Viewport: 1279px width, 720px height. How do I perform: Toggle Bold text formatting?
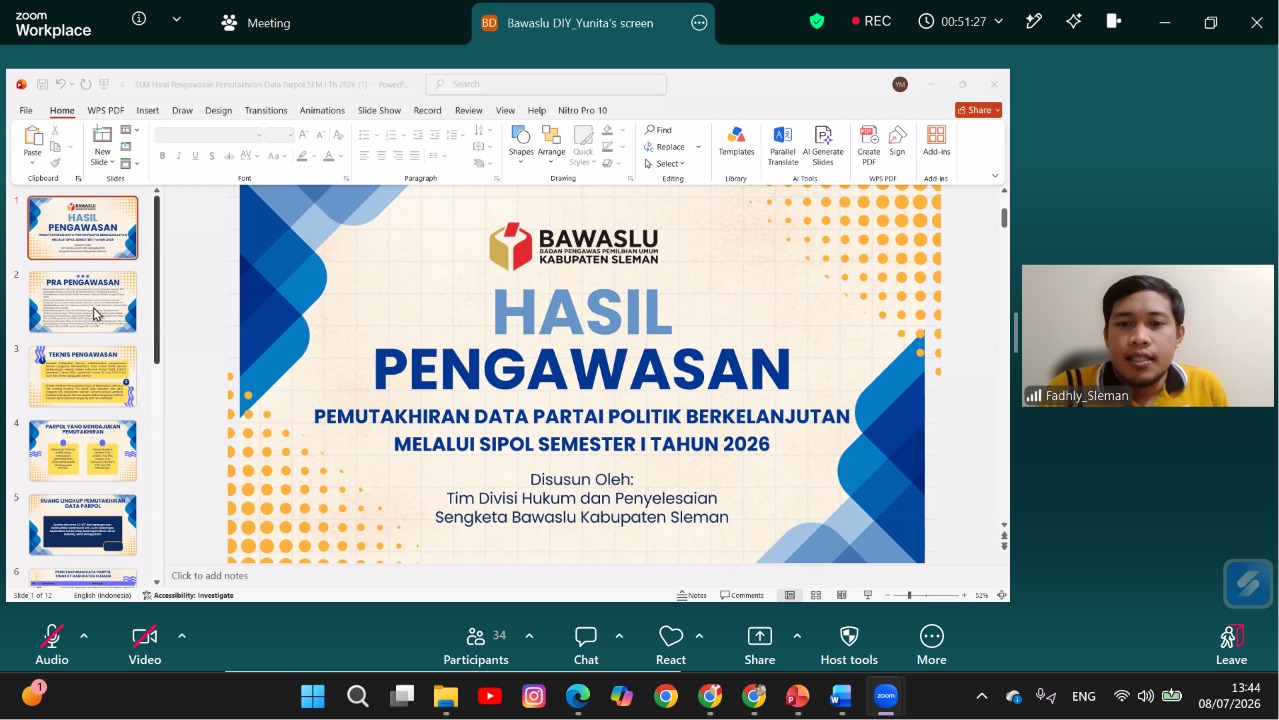(x=162, y=156)
